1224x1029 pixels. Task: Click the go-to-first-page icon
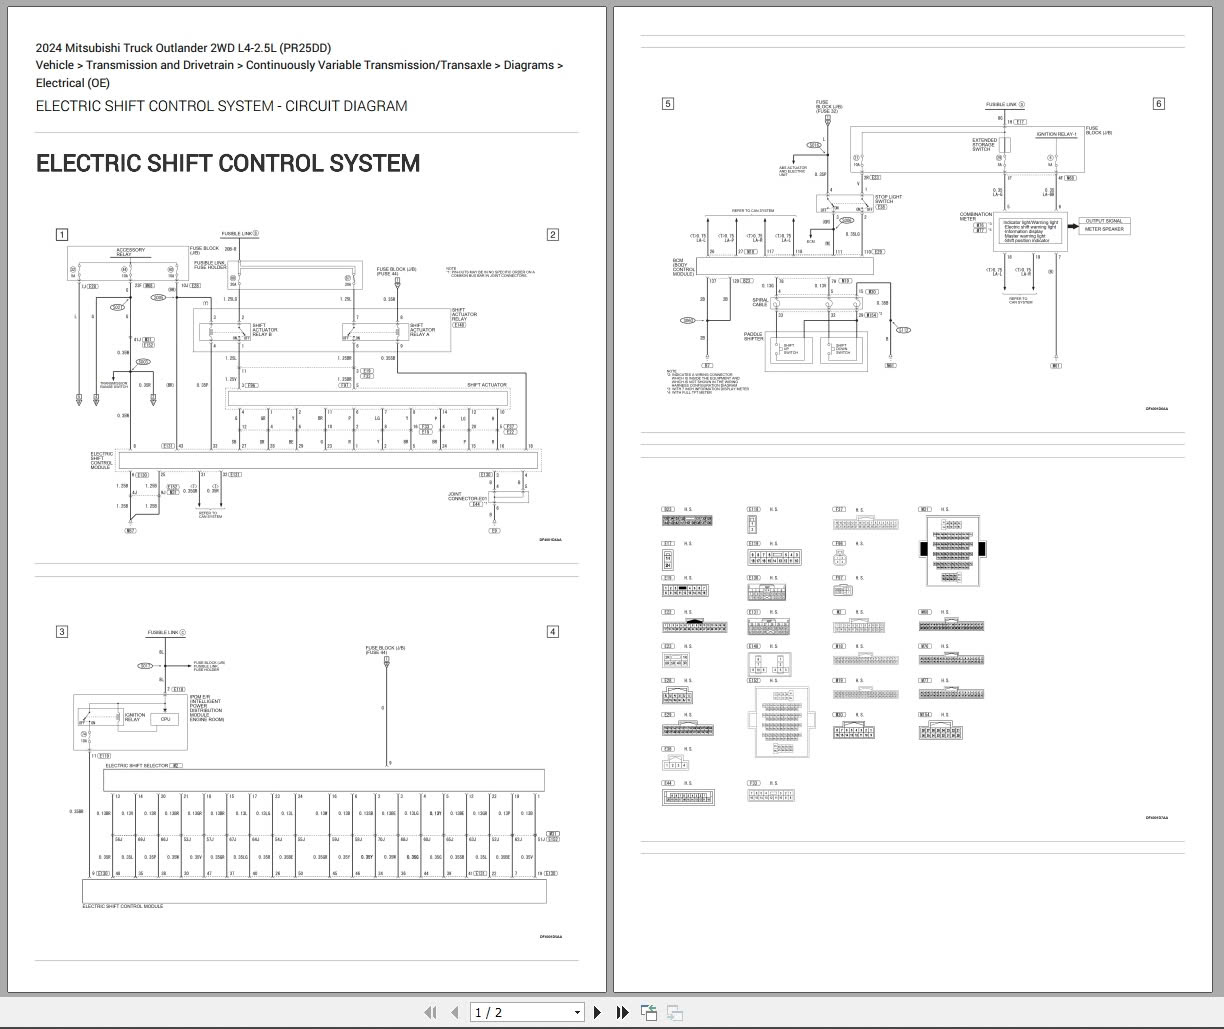(x=431, y=1012)
